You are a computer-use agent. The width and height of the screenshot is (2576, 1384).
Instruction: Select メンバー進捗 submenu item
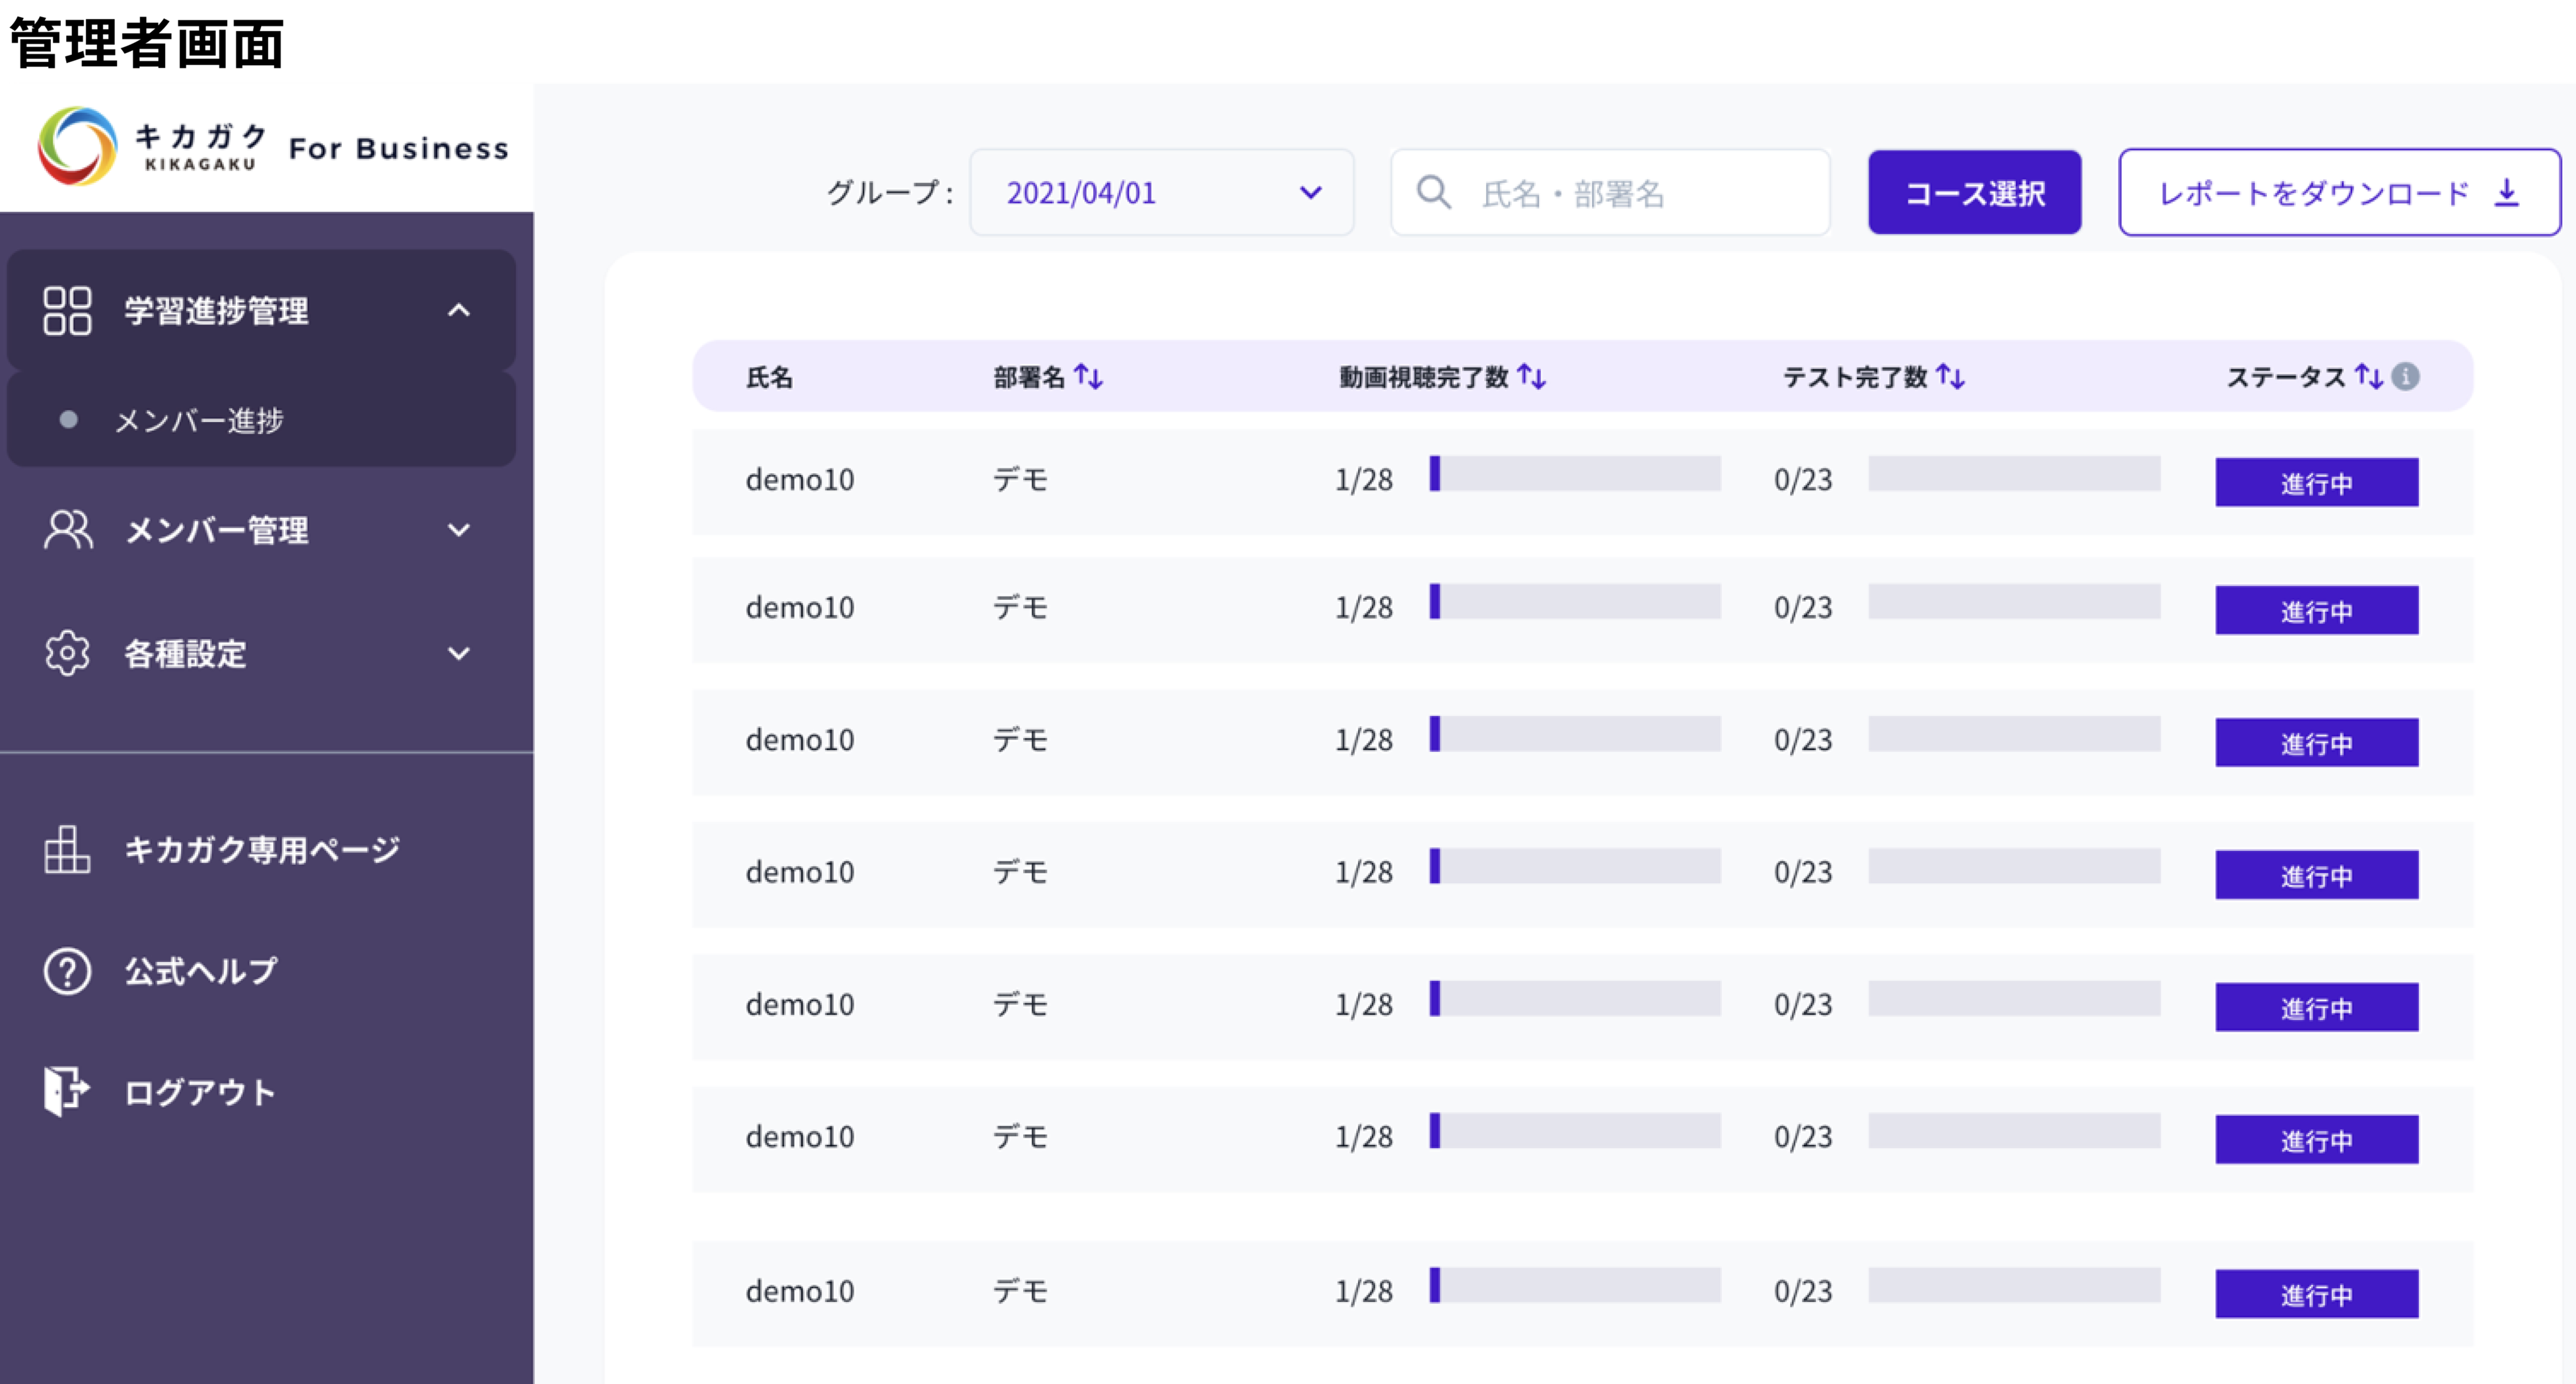[199, 420]
